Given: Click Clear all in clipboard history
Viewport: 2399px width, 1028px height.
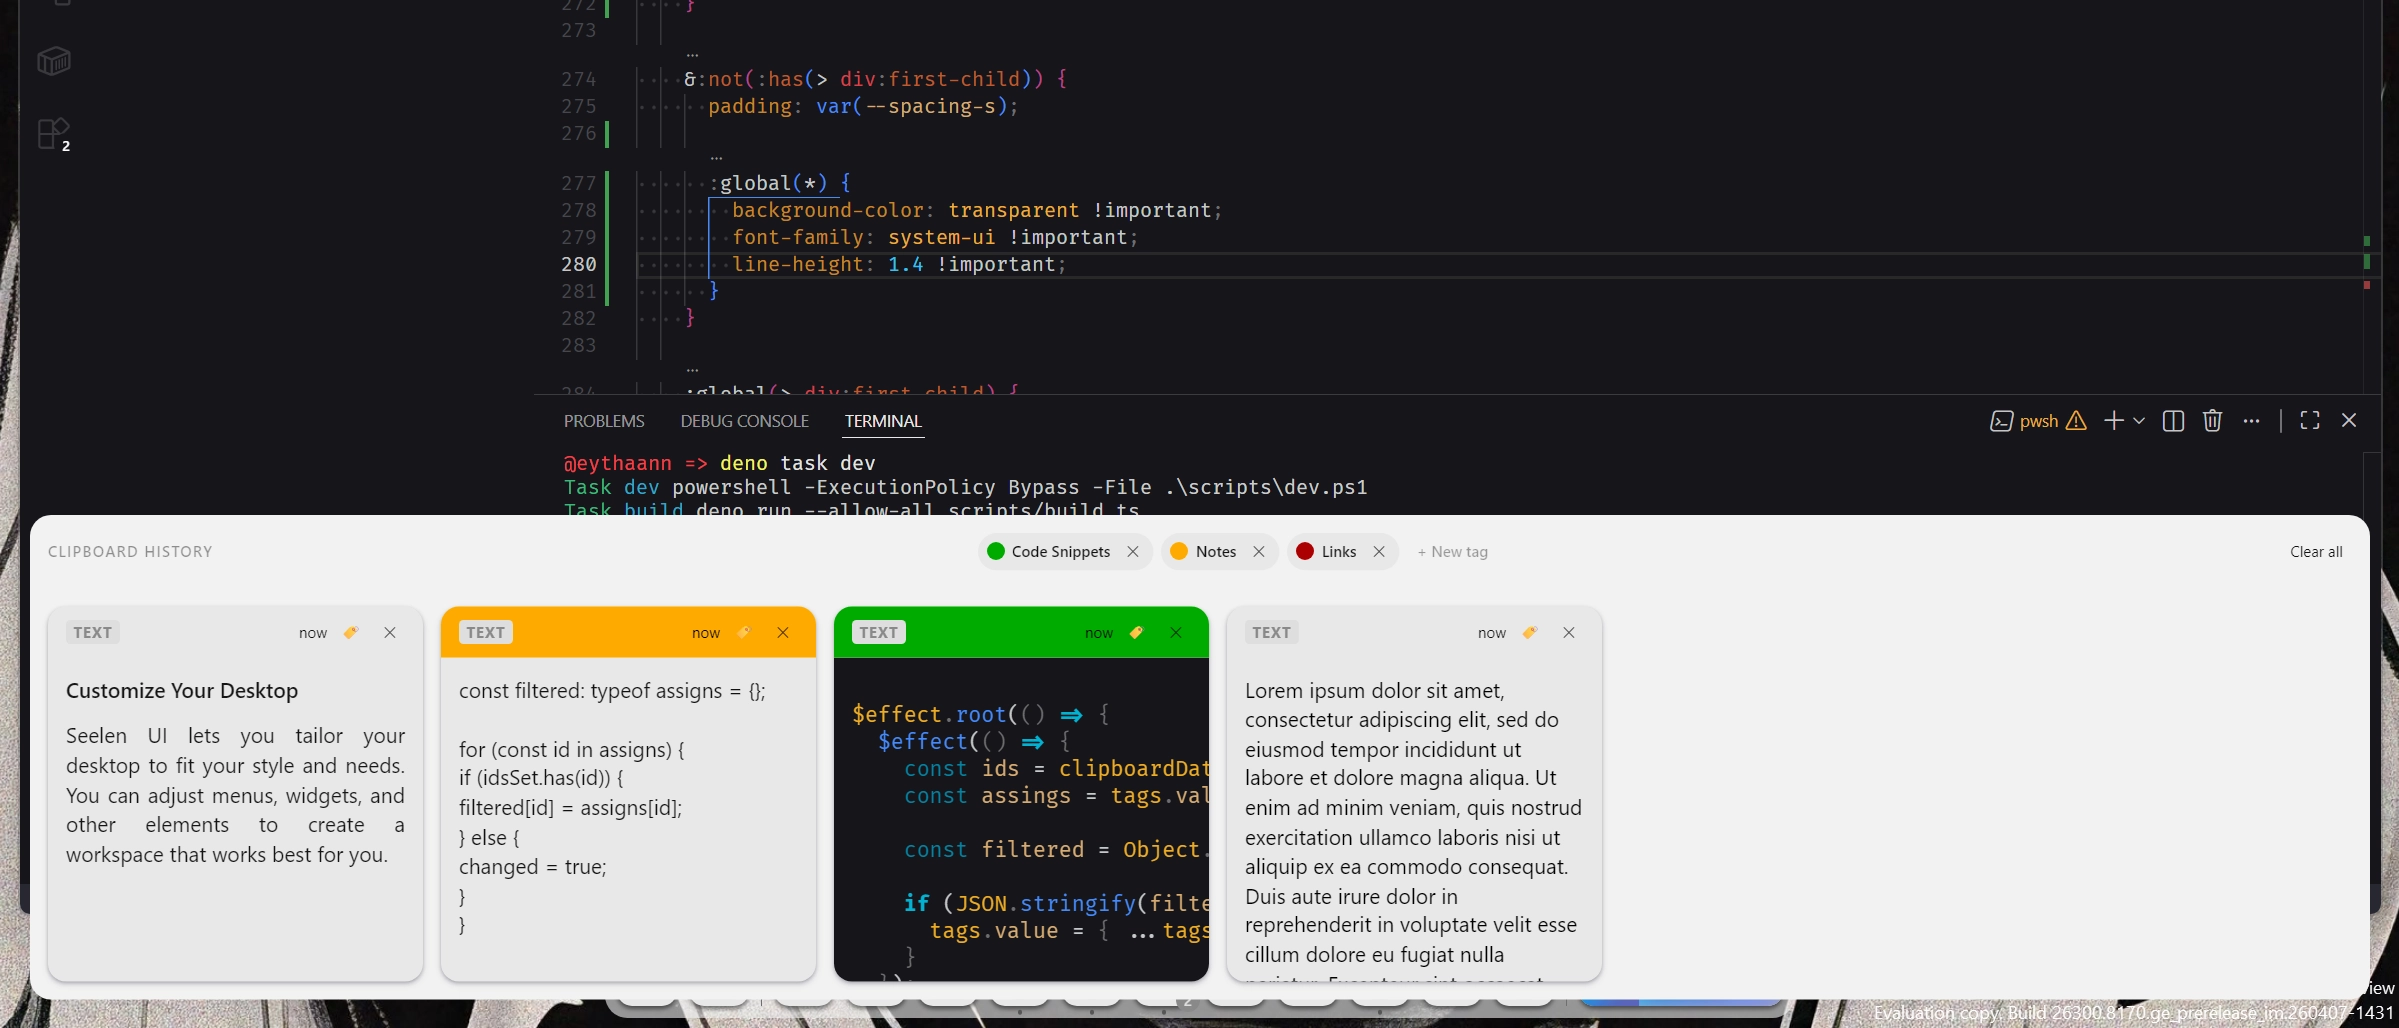Looking at the screenshot, I should pyautogui.click(x=2316, y=552).
